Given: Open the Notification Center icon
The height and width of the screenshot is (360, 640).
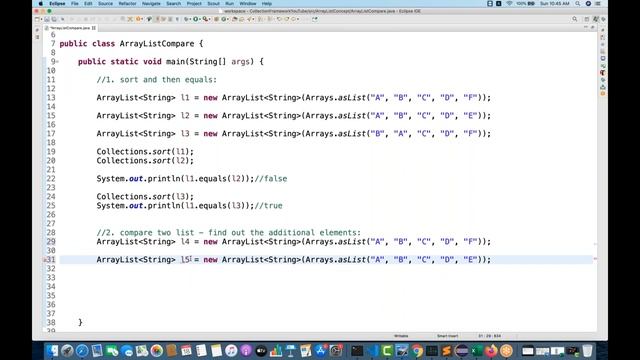Looking at the screenshot, I should (598, 3).
